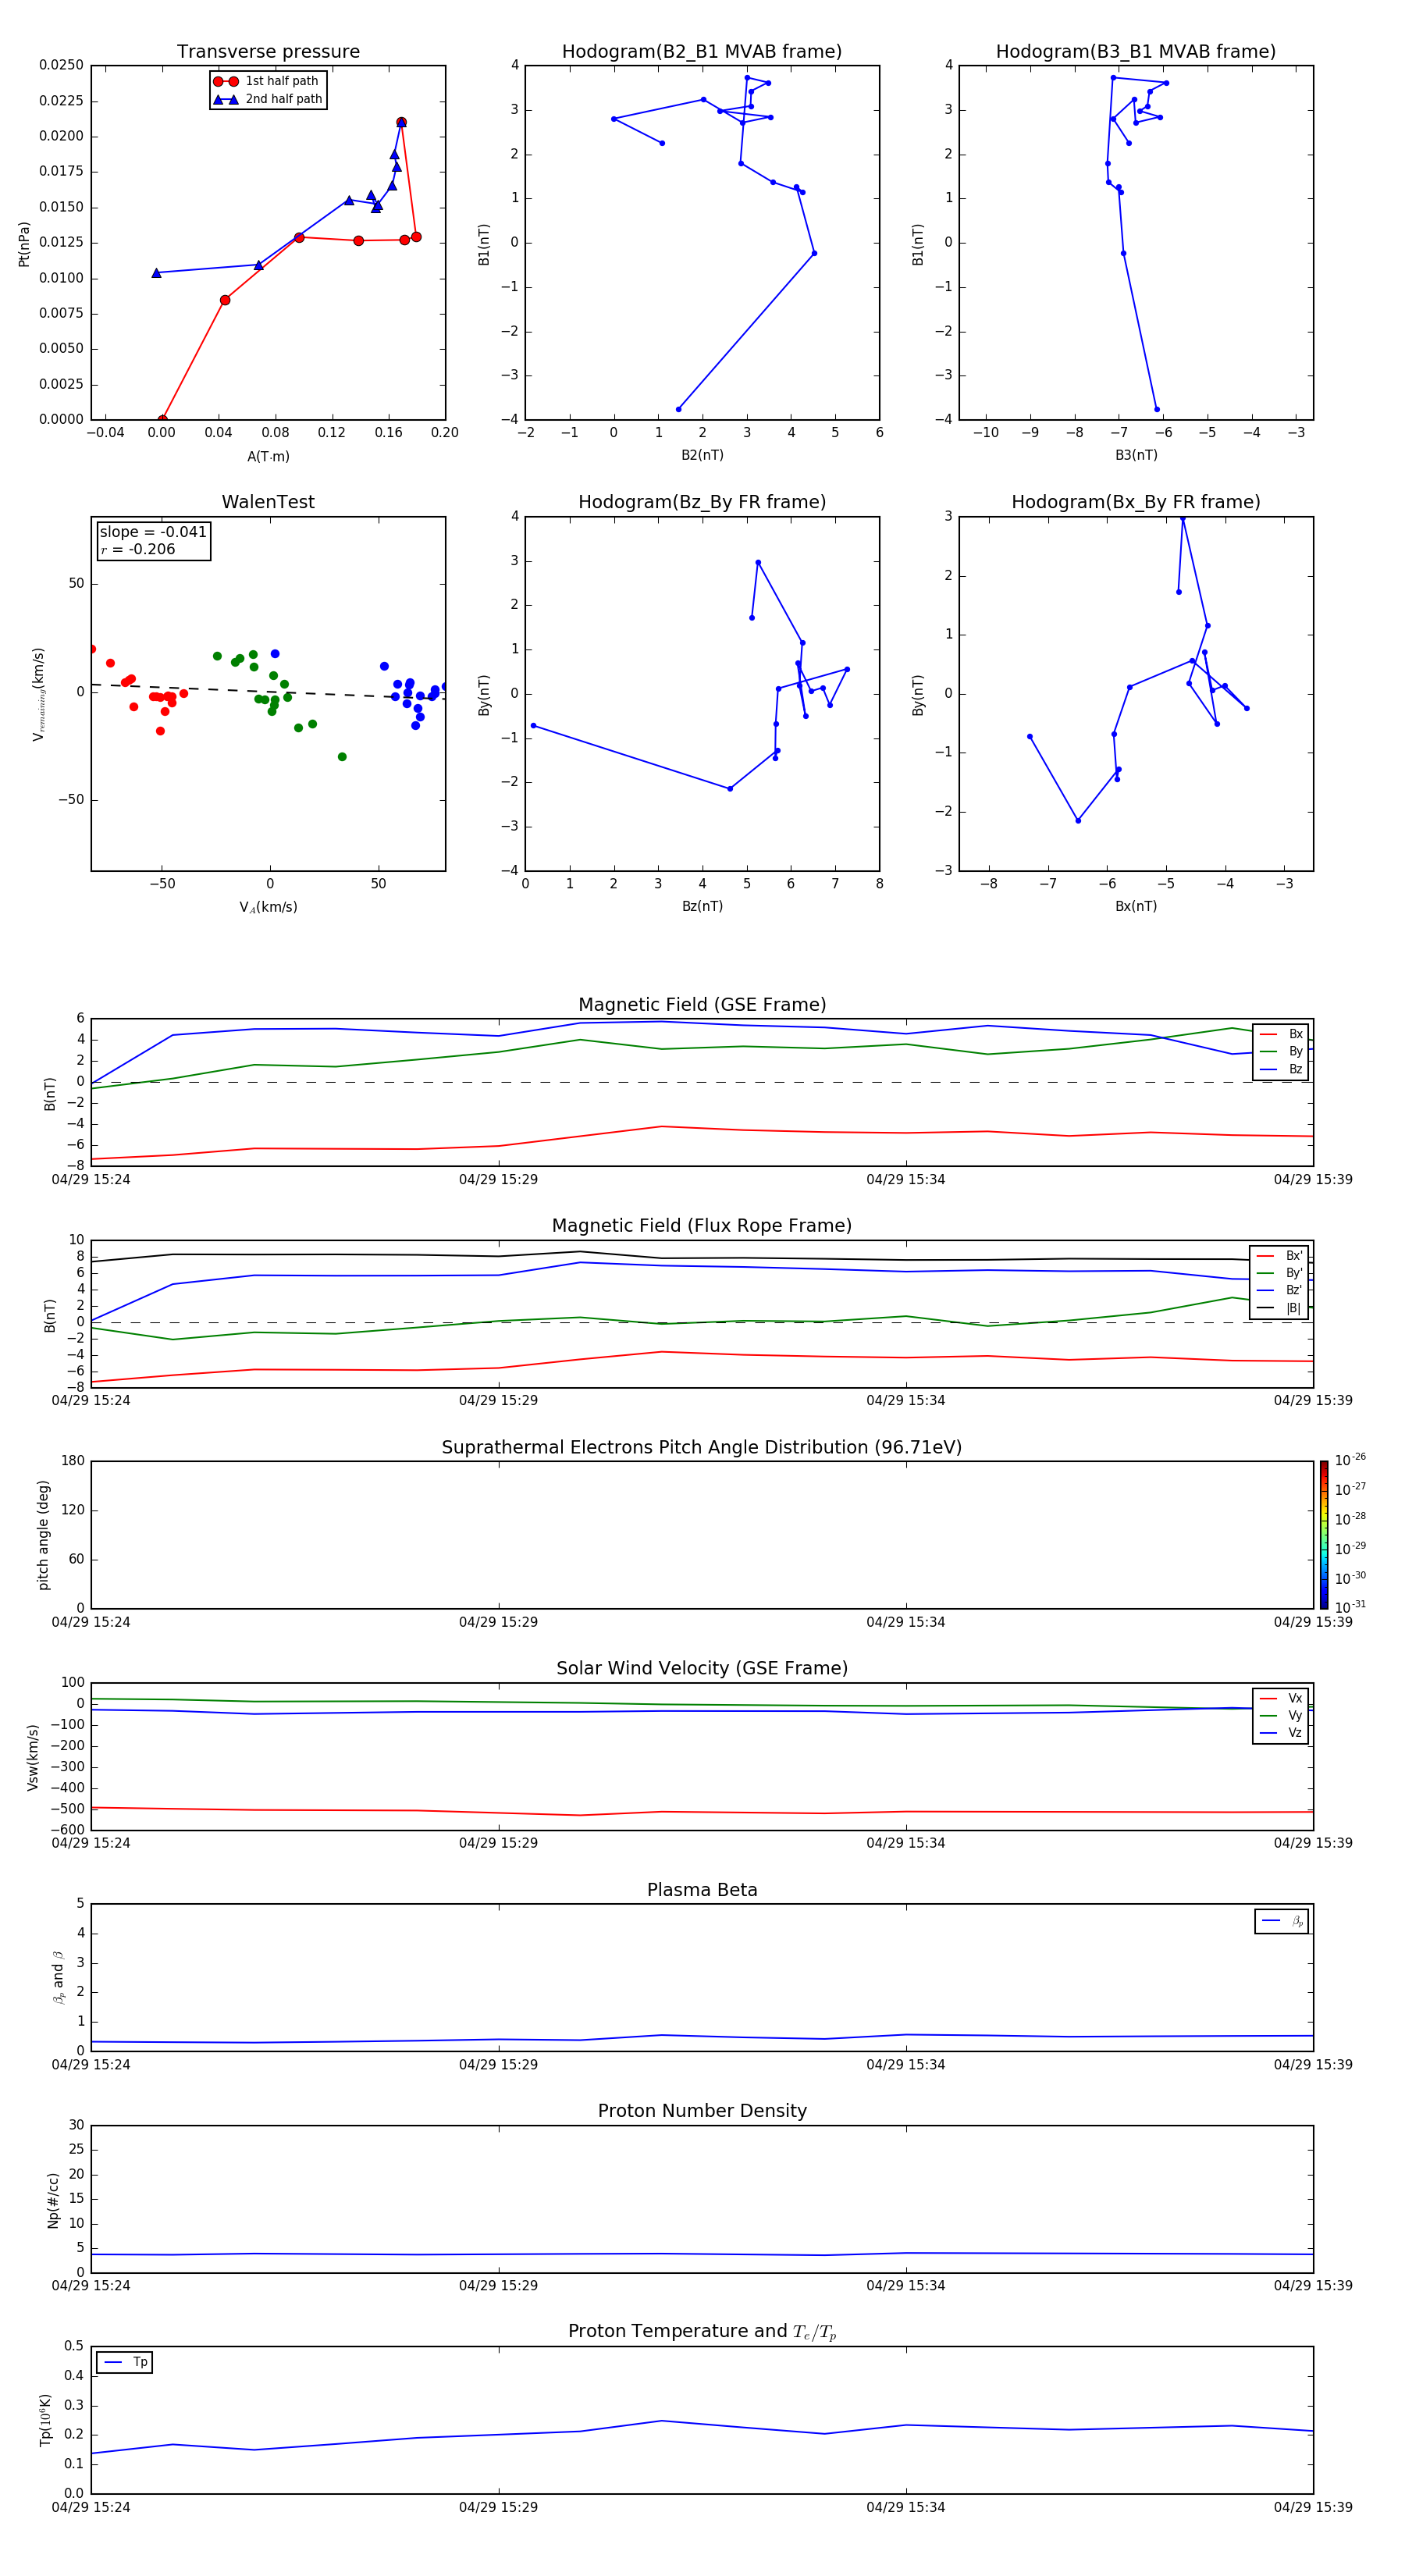Select the "Vx" legend entry in velocity plot
This screenshot has height=2576, width=1405.
1281,1698
